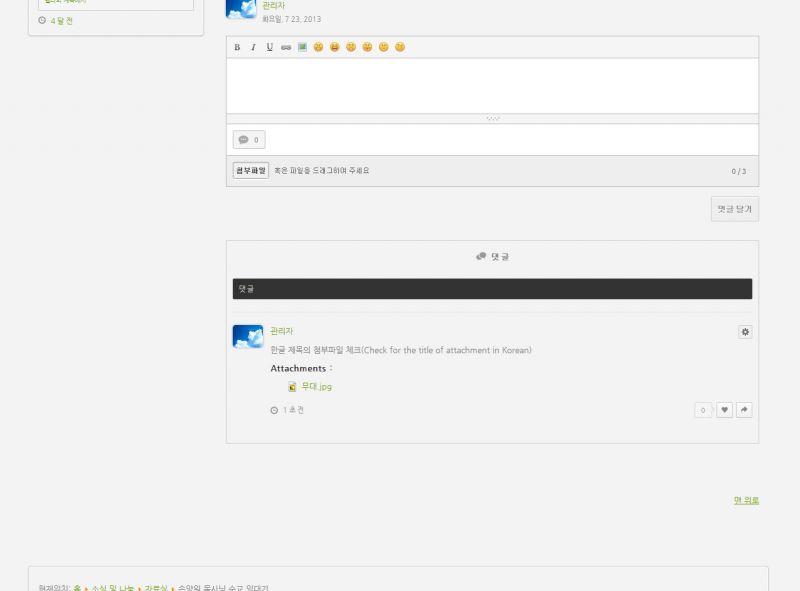This screenshot has height=591, width=800.
Task: Click the 관리자 author name on the comment
Action: tap(282, 331)
